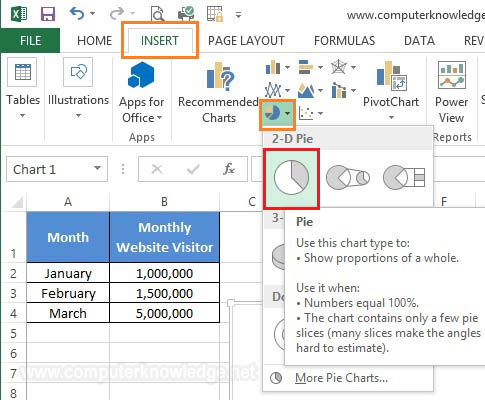Switch to the FORMULAS tab
The height and width of the screenshot is (400, 485).
344,41
